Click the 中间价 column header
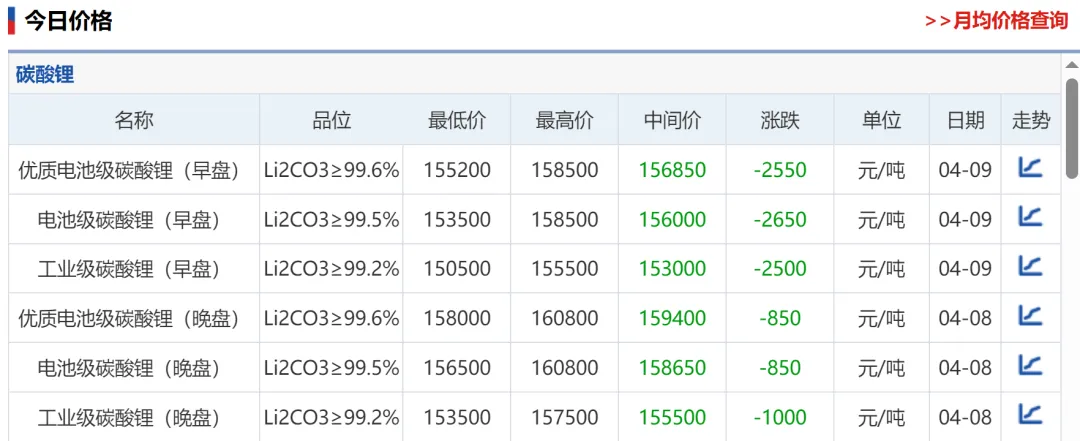This screenshot has height=441, width=1080. [x=672, y=121]
